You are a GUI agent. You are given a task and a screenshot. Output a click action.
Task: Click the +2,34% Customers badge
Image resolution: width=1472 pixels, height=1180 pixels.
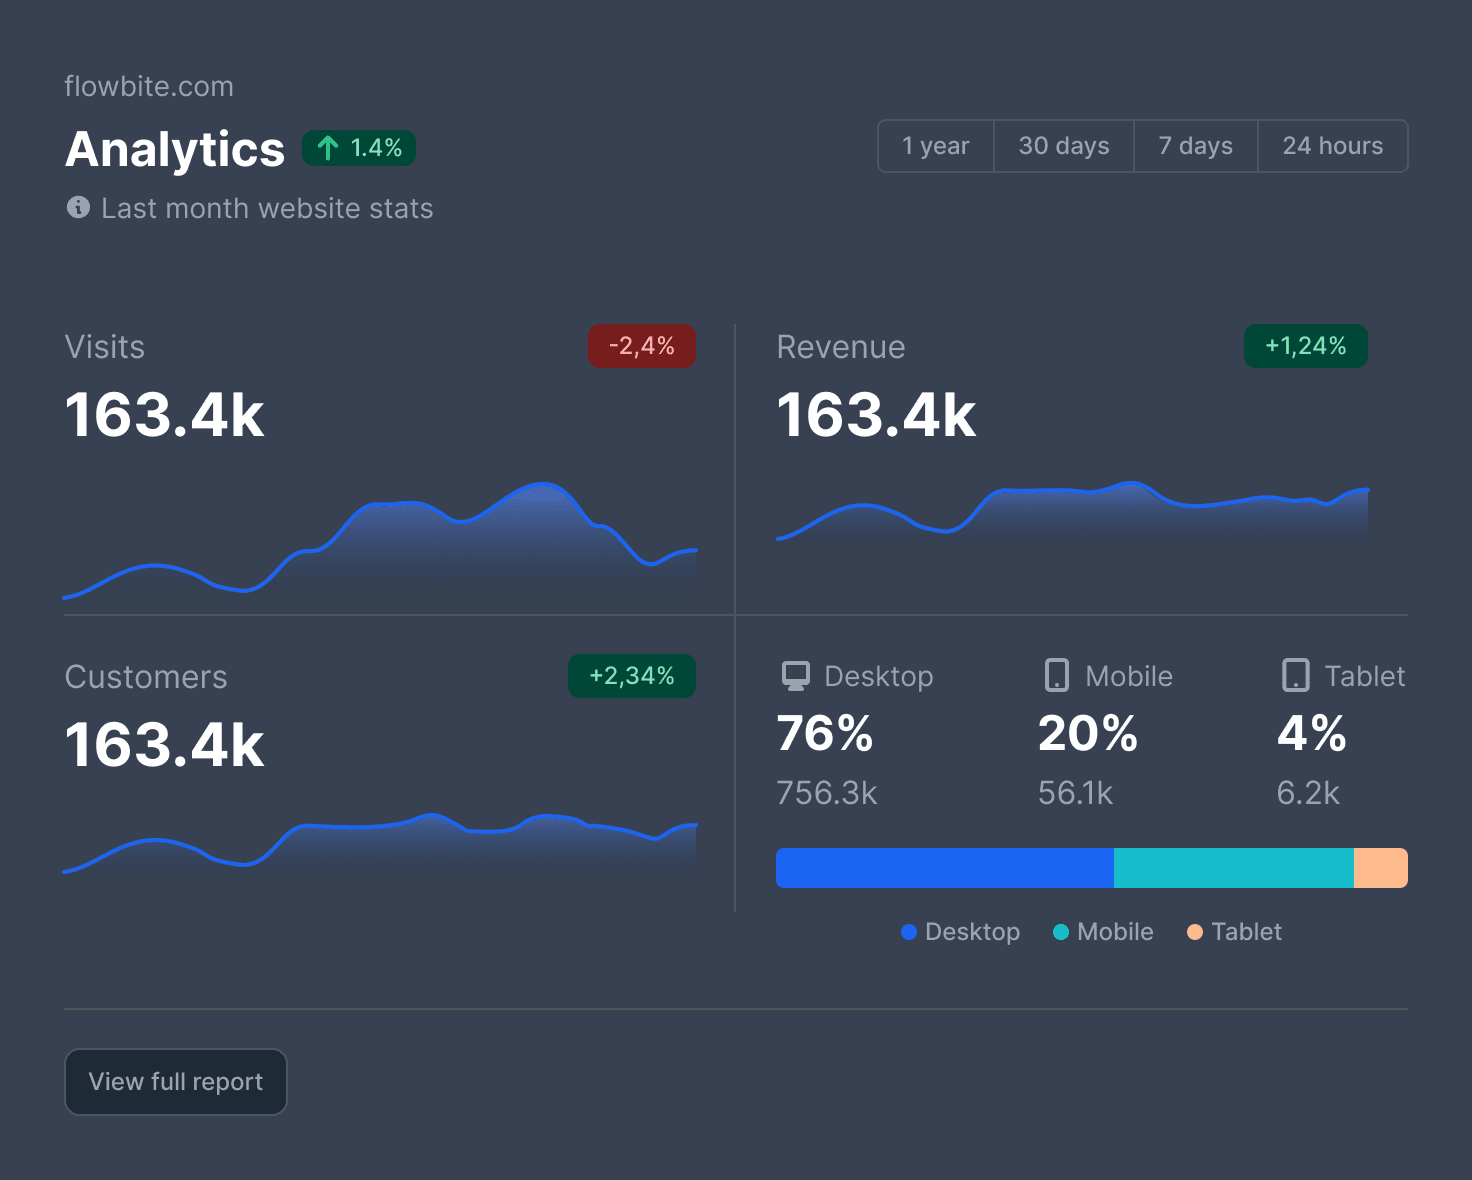631,676
